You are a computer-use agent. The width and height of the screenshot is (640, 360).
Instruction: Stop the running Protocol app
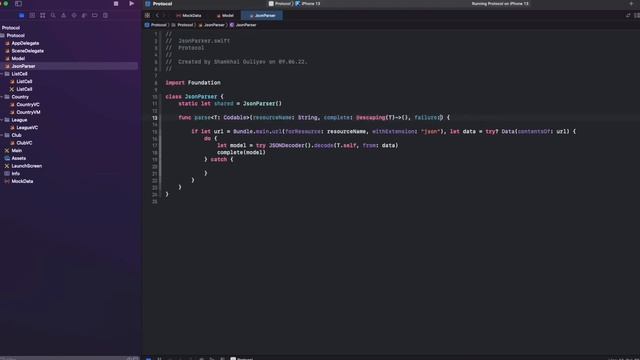point(116,4)
